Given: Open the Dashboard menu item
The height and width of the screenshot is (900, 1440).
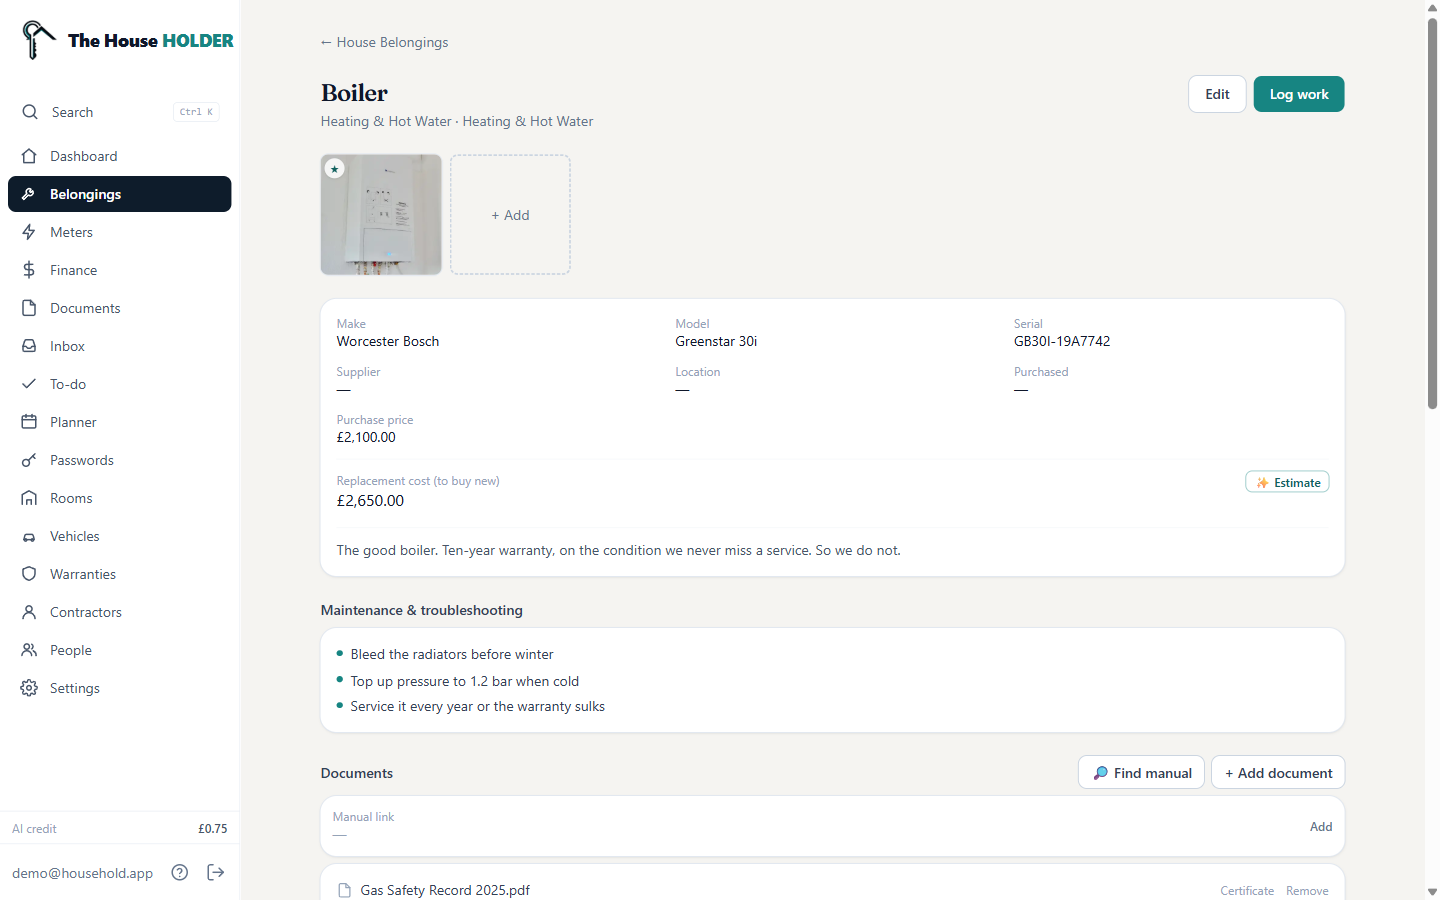Looking at the screenshot, I should point(120,156).
